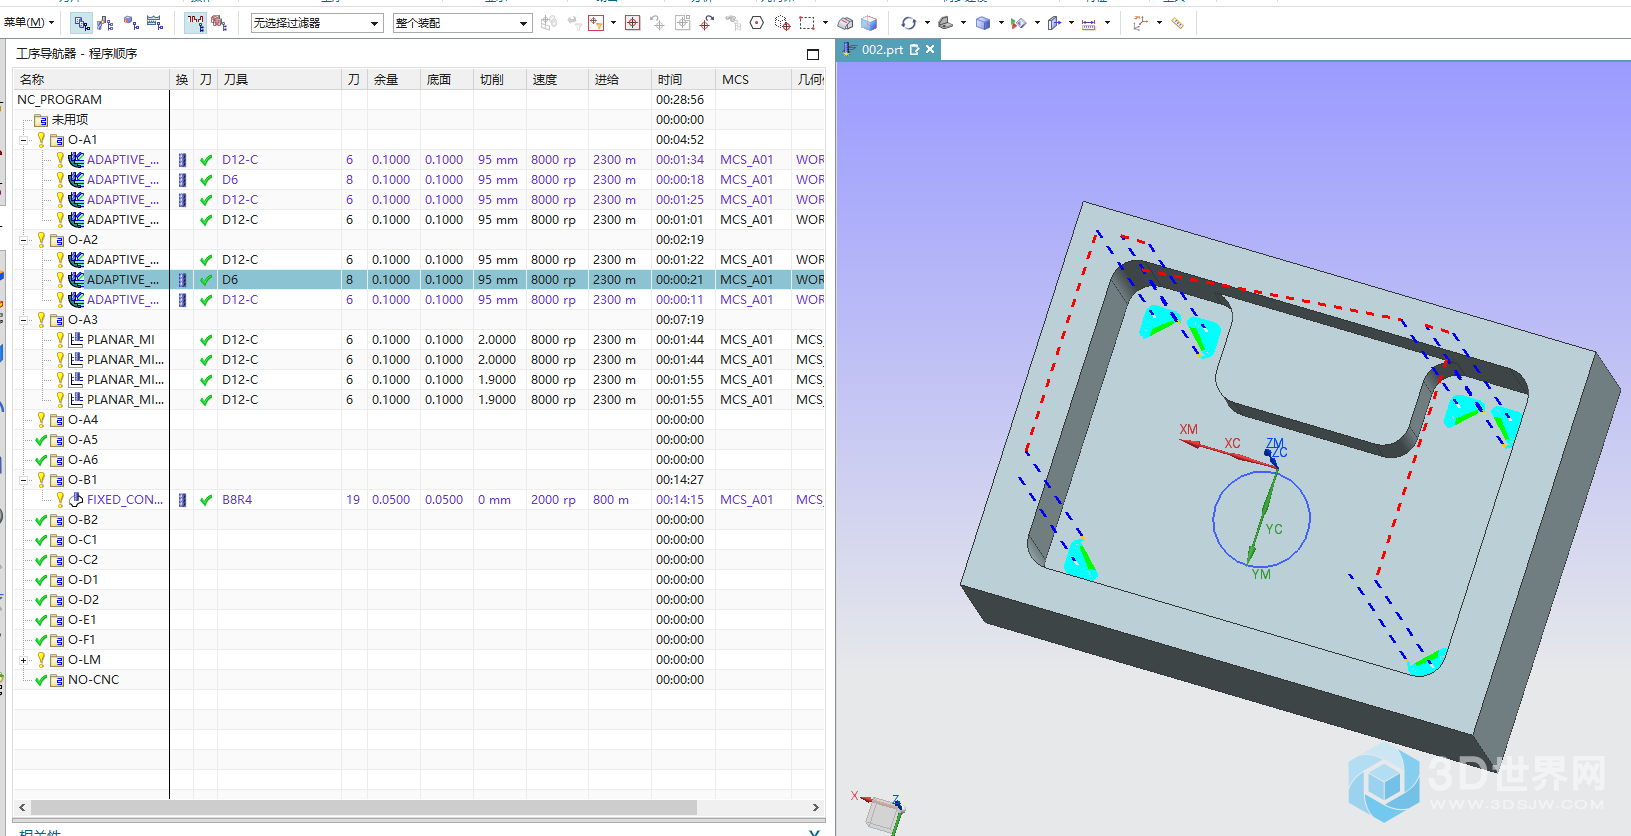The width and height of the screenshot is (1631, 836).
Task: Close the 002.prt tab
Action: [930, 49]
